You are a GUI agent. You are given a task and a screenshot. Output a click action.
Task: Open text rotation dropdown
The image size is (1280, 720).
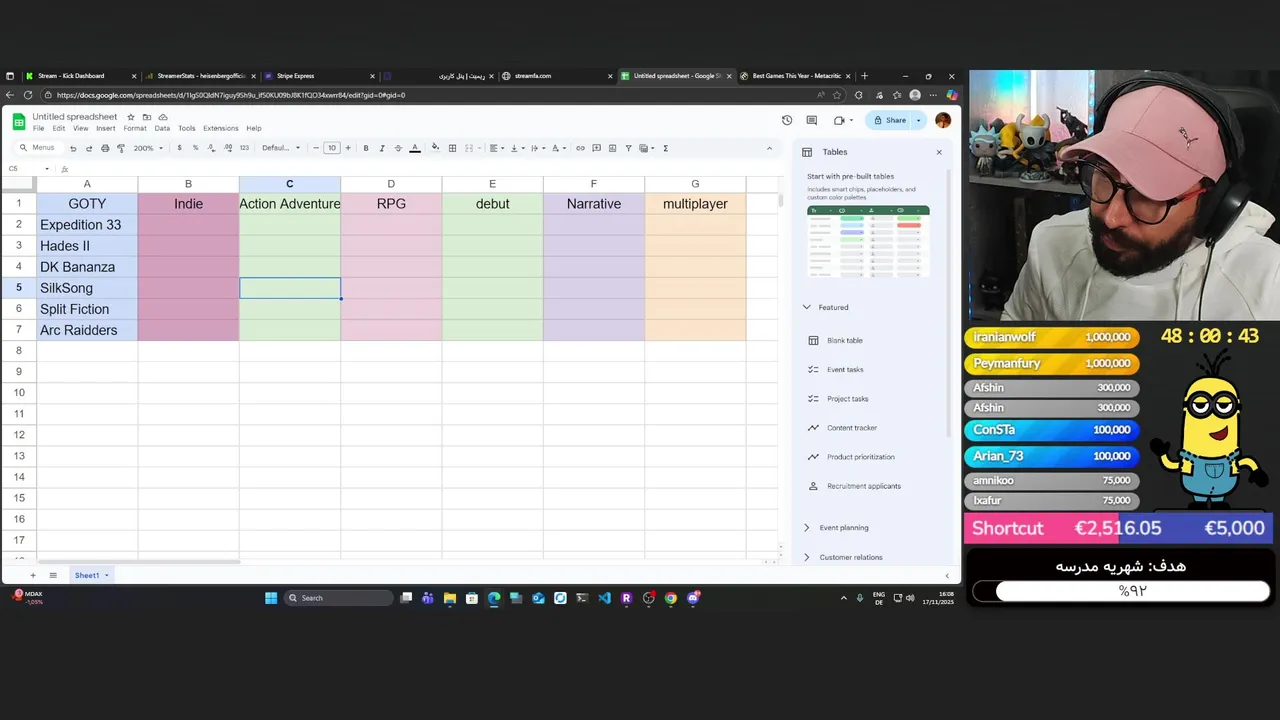[558, 148]
